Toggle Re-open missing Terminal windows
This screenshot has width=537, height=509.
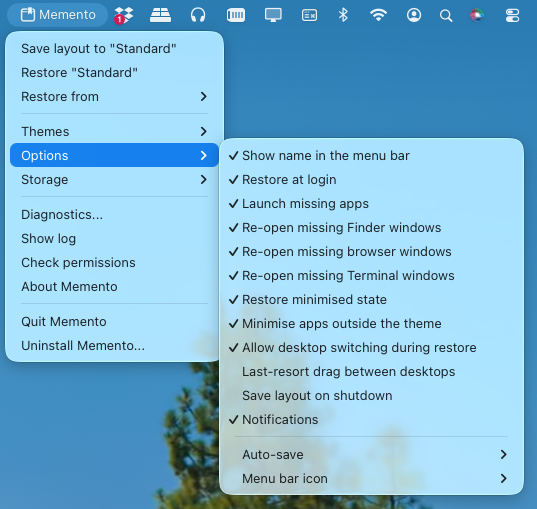371,275
